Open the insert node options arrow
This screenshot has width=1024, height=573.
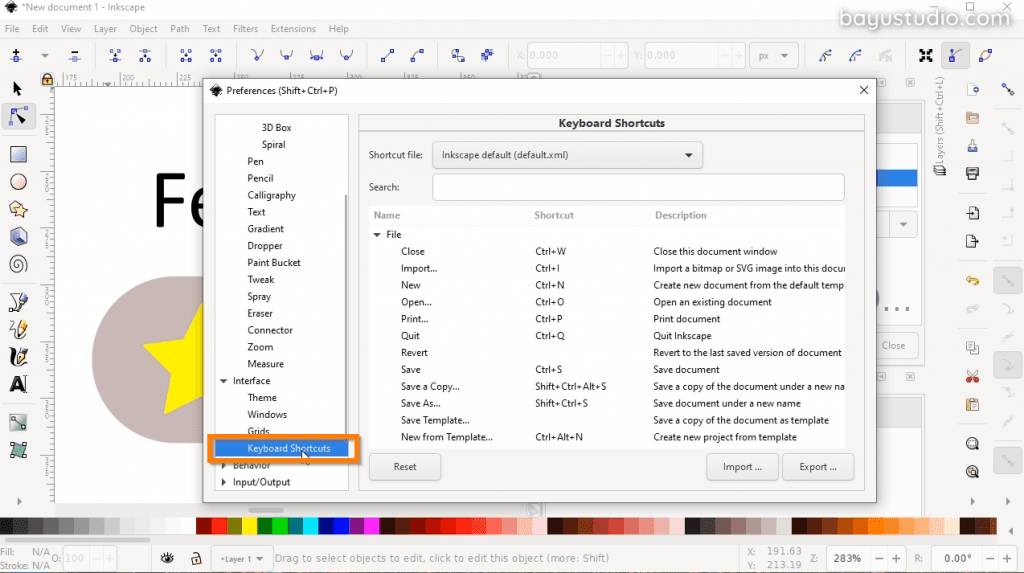(x=44, y=56)
